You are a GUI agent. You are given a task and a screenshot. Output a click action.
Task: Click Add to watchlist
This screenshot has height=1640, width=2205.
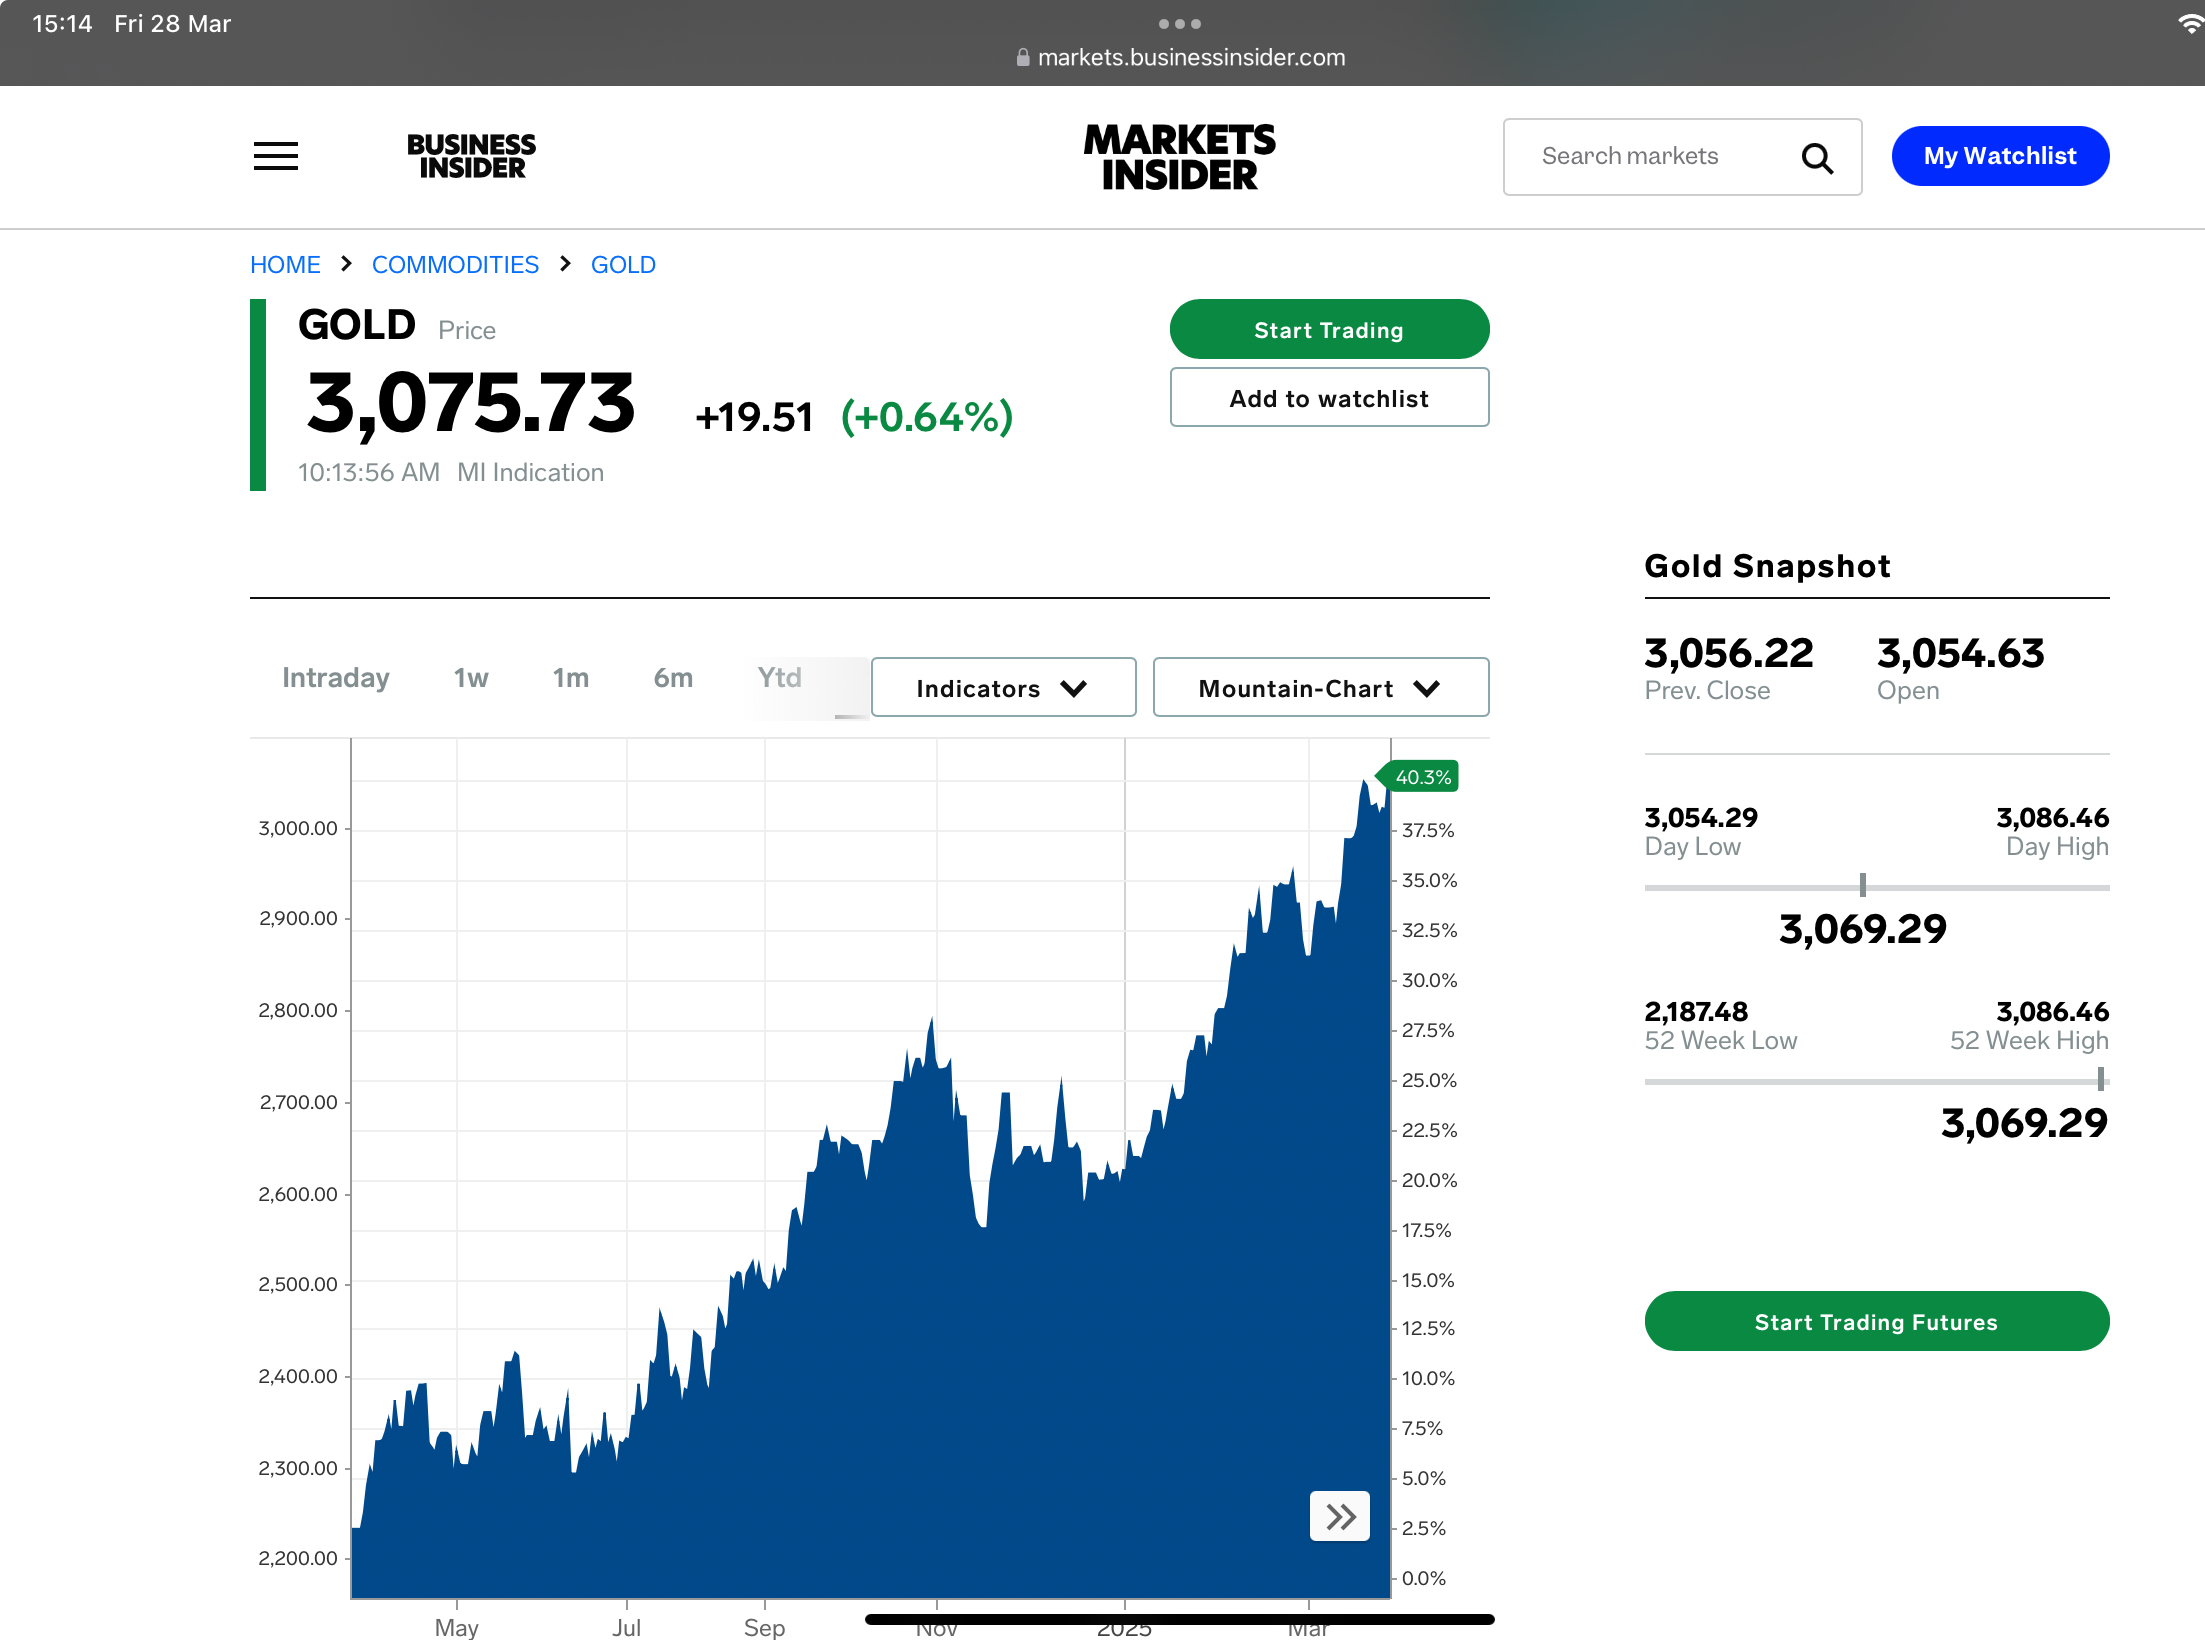click(x=1329, y=398)
